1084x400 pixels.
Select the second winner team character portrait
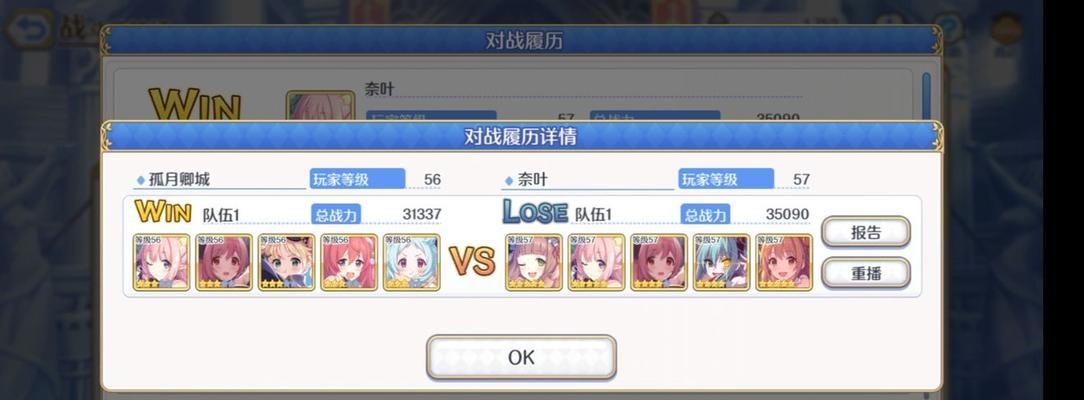(x=224, y=262)
